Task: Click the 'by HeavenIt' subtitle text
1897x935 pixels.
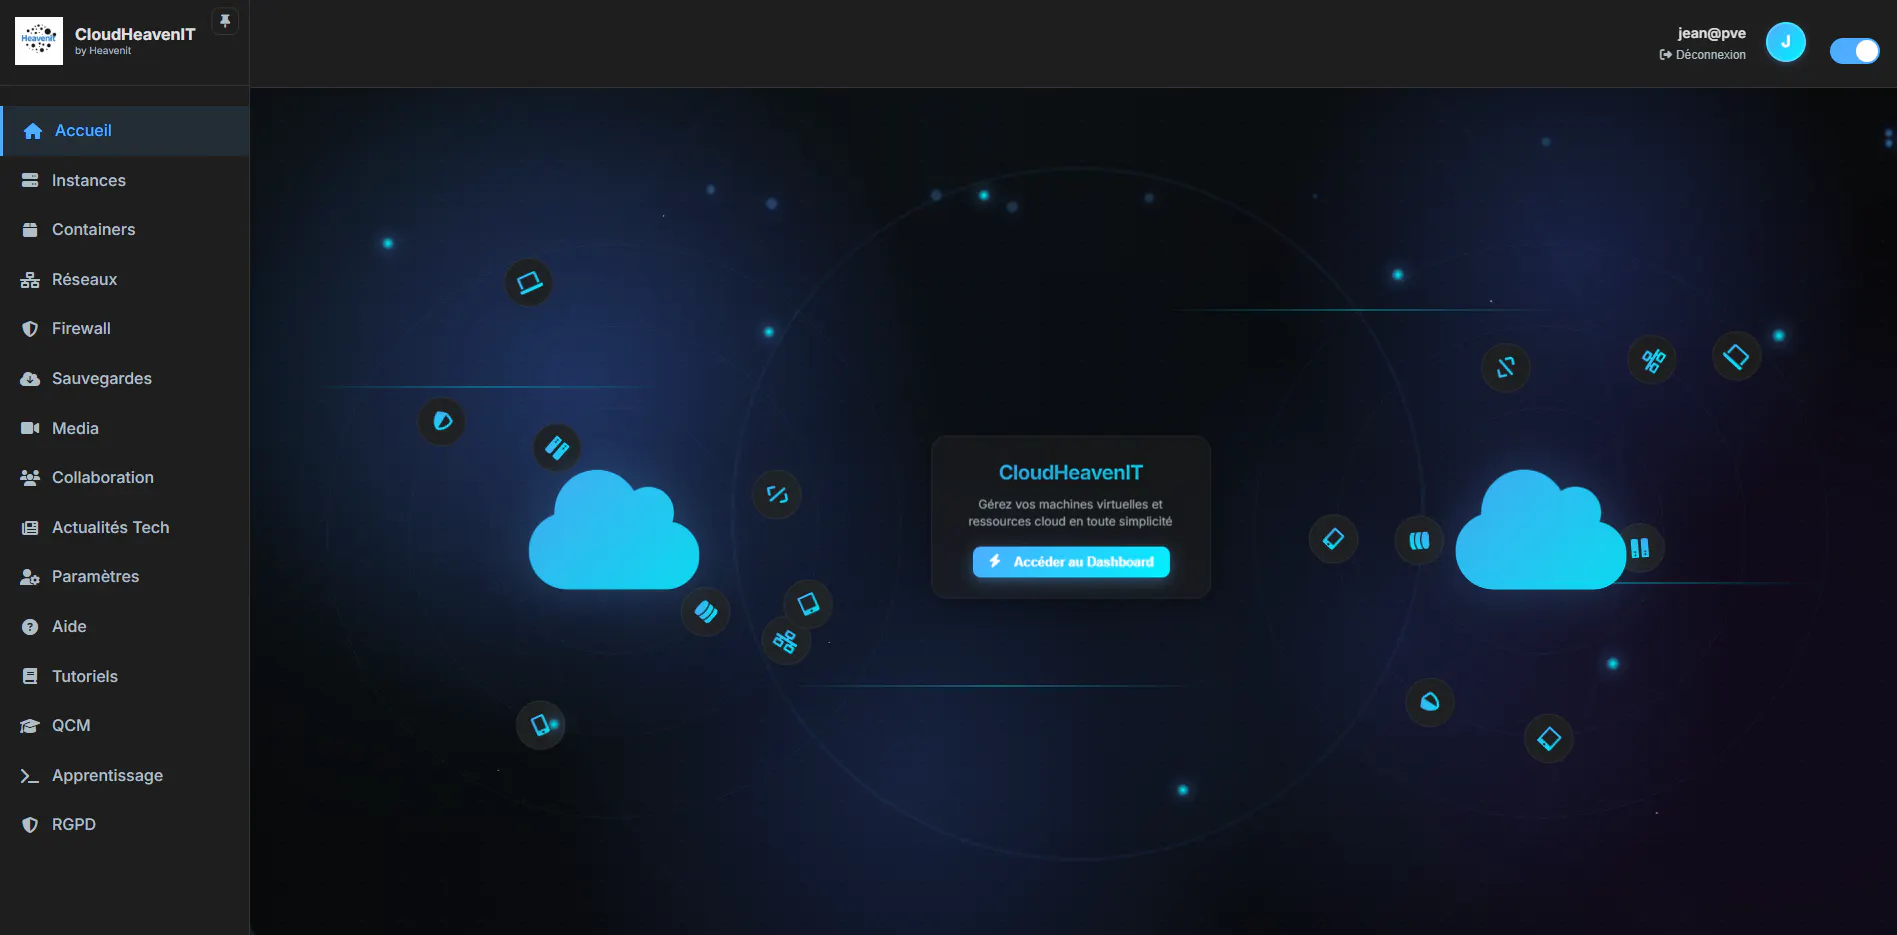Action: pyautogui.click(x=103, y=51)
